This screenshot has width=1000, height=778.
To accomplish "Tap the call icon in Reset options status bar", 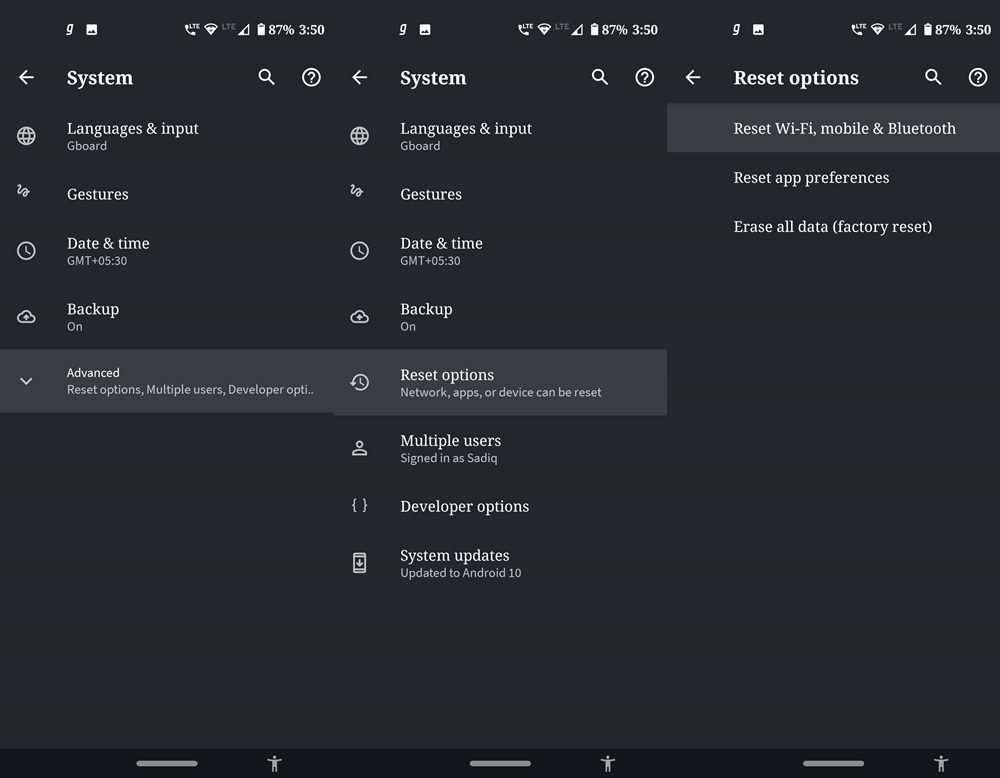I will (x=858, y=29).
